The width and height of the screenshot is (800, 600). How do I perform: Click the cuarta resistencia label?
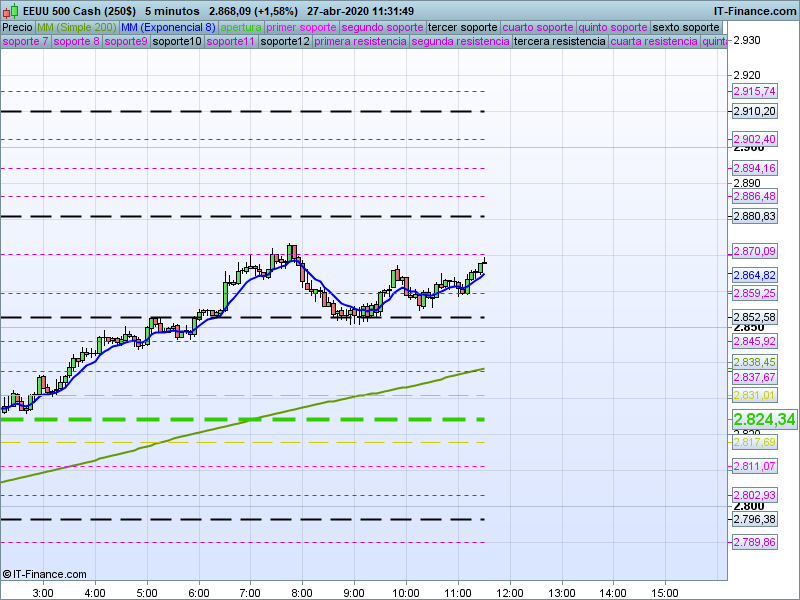654,42
